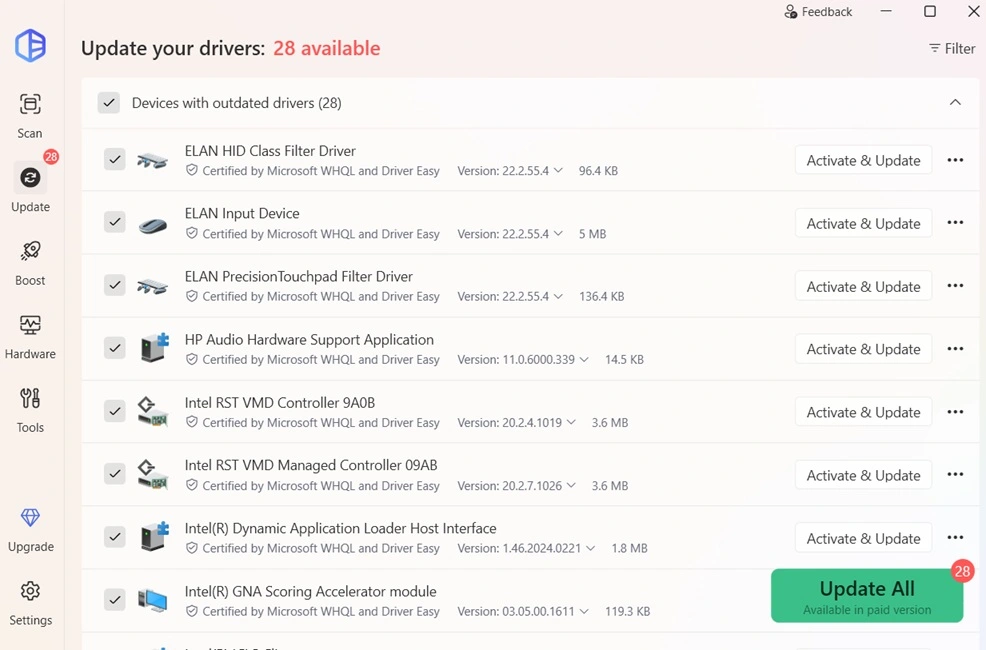Screen dimensions: 986x650
Task: Click the green Update All button
Action: 867,596
